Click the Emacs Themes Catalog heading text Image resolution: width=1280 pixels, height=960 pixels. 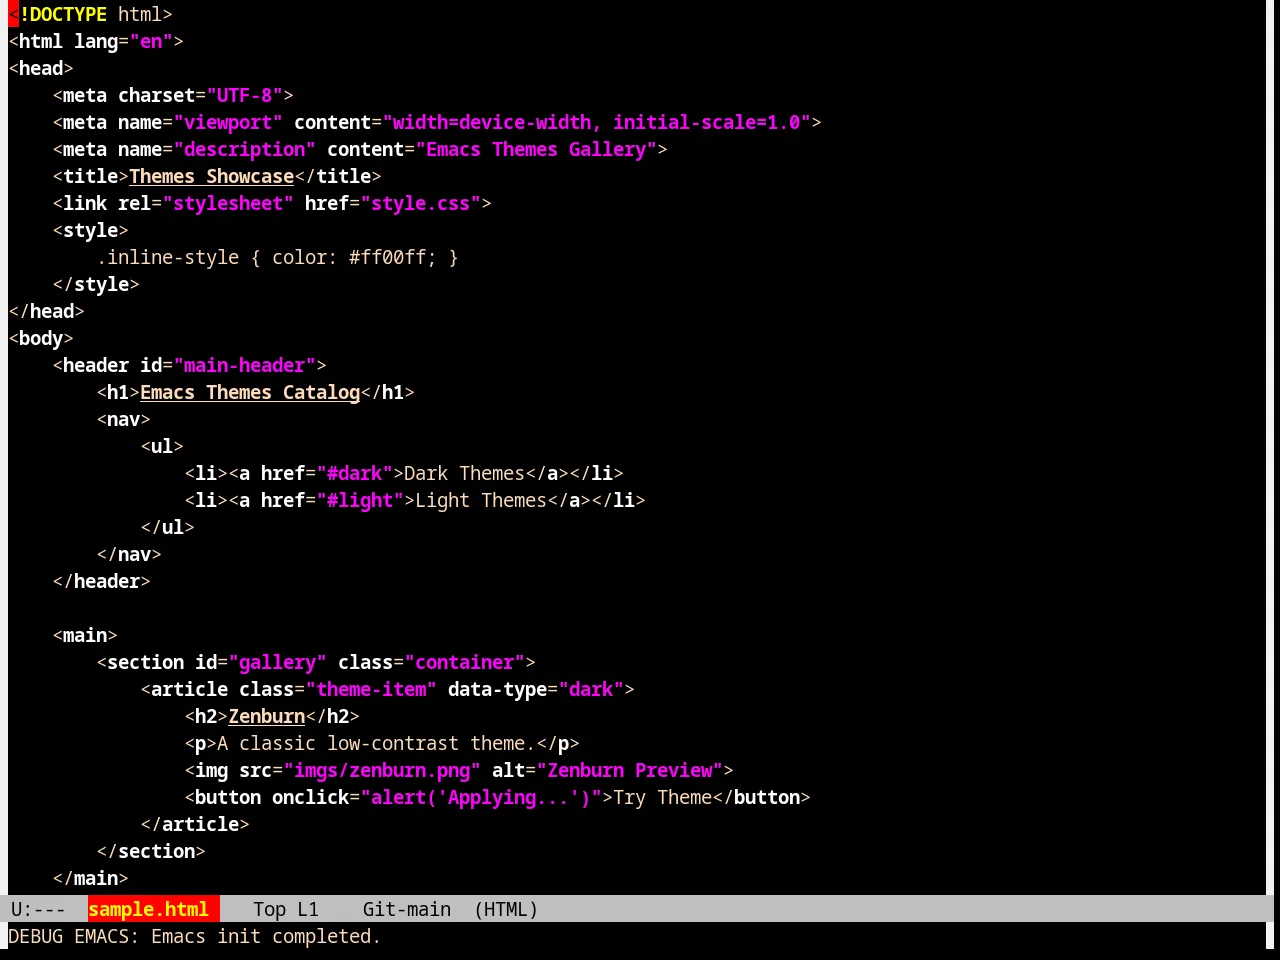click(x=250, y=392)
